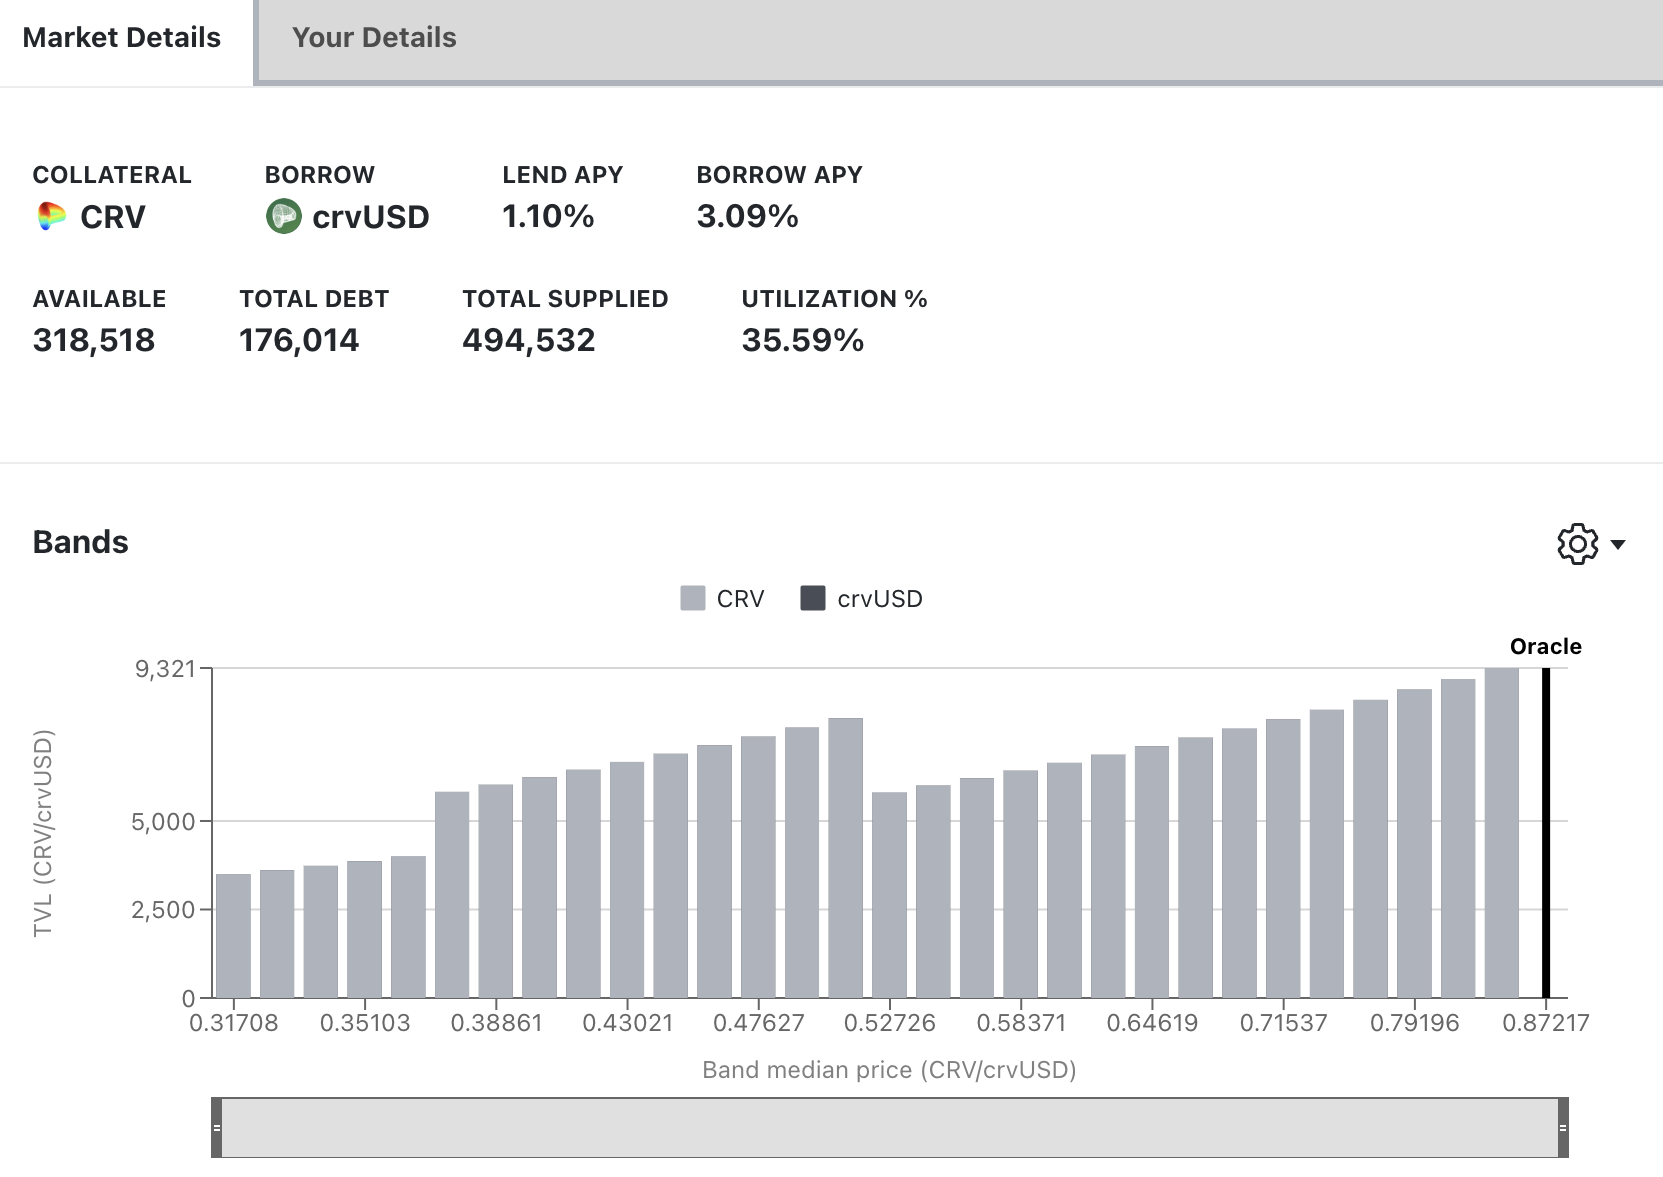This screenshot has height=1177, width=1663.
Task: Click the CRV collateral token icon
Action: (x=51, y=216)
